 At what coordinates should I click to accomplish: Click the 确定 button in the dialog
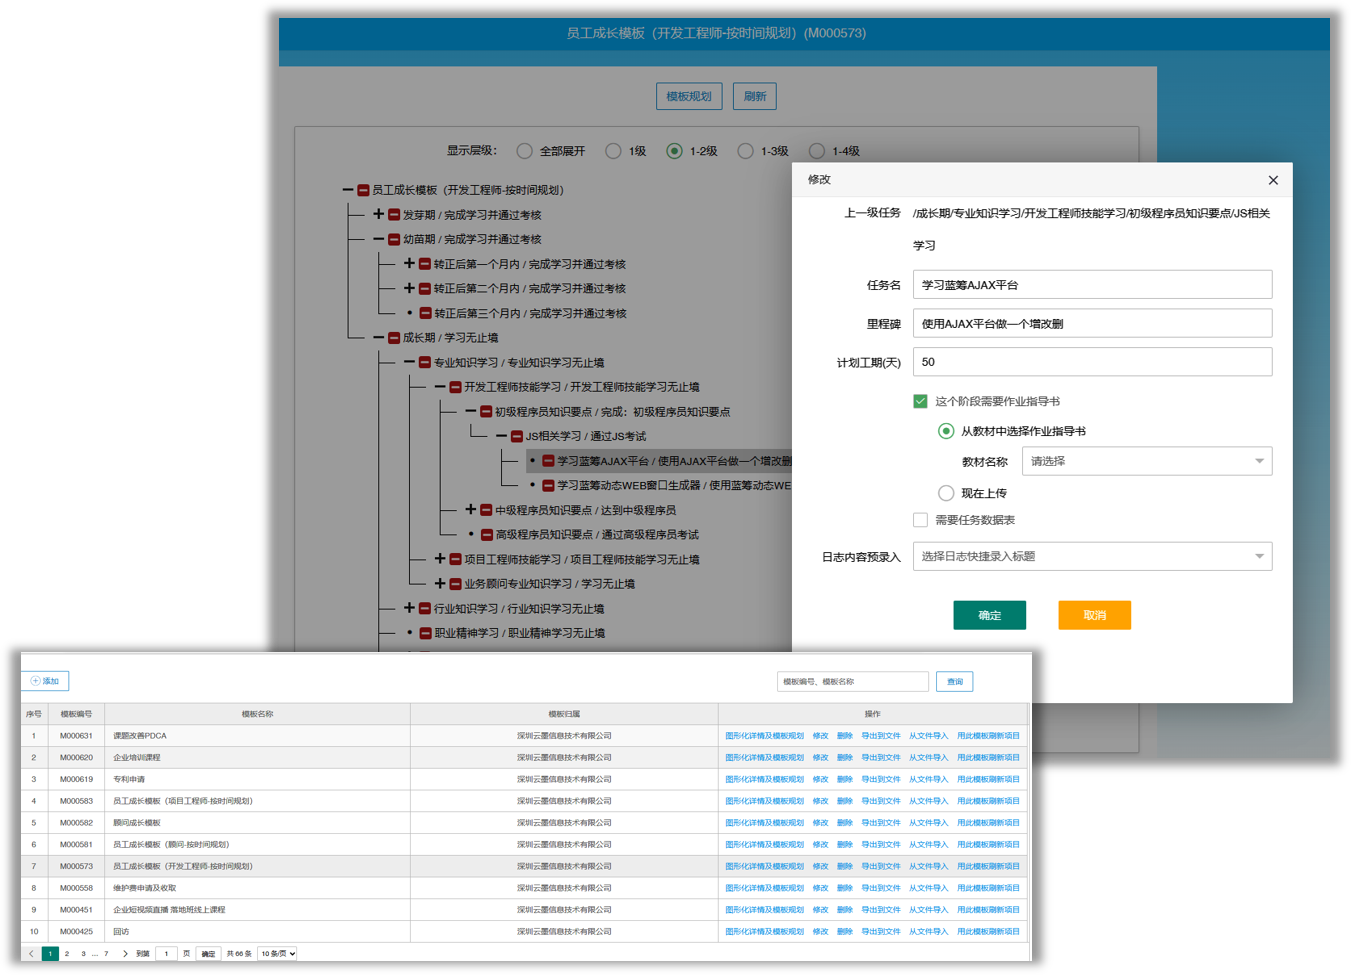tap(989, 615)
